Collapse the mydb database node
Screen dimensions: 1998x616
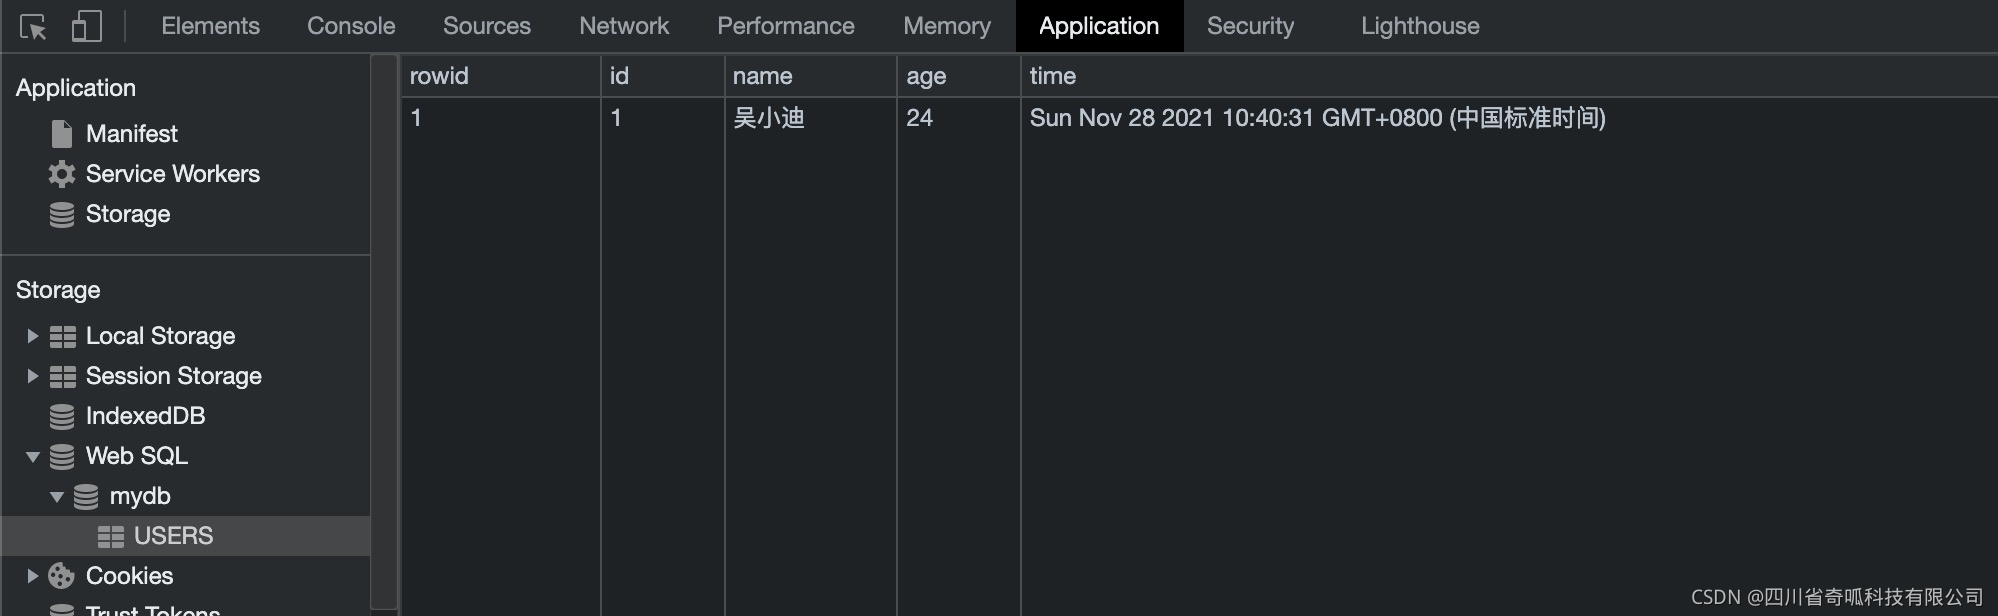(x=57, y=497)
